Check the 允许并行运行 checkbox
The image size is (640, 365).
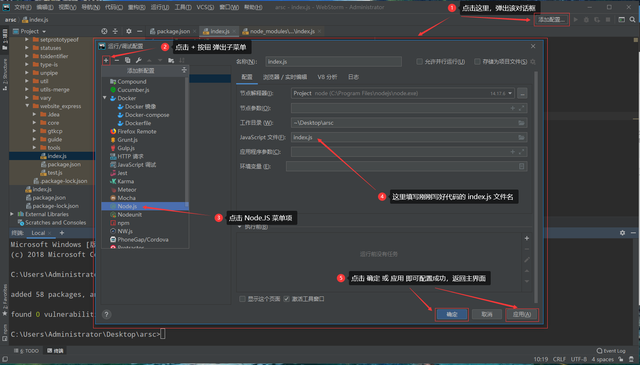pos(419,62)
